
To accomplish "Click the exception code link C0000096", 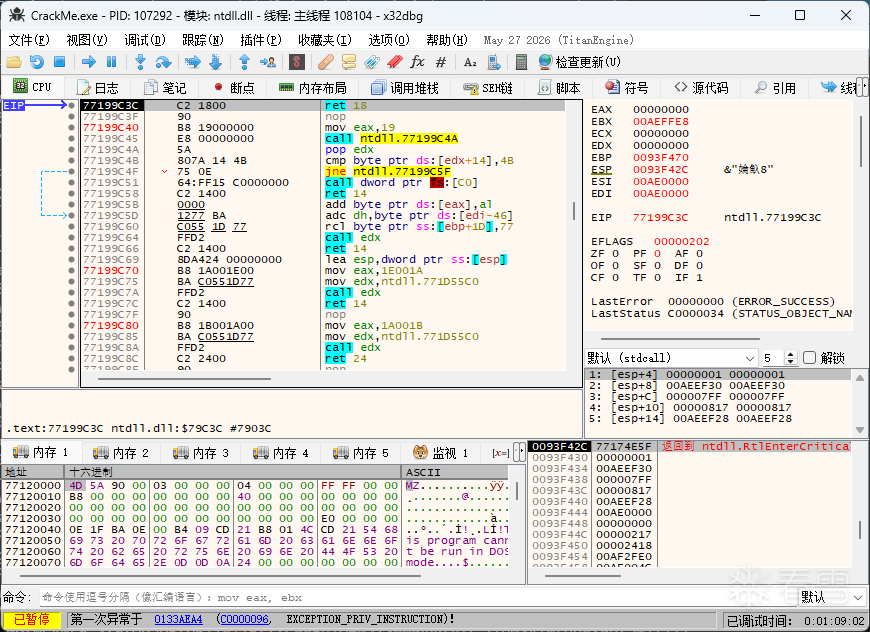I will 244,619.
